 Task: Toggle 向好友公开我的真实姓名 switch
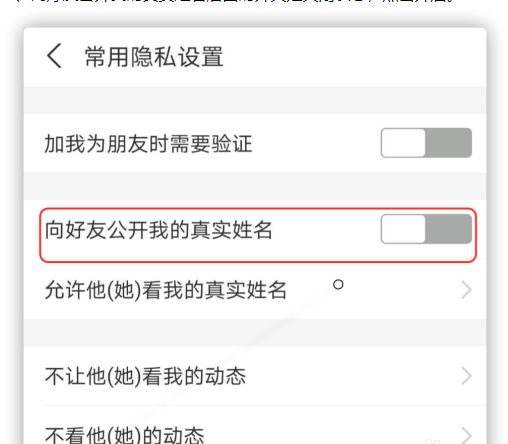426,229
